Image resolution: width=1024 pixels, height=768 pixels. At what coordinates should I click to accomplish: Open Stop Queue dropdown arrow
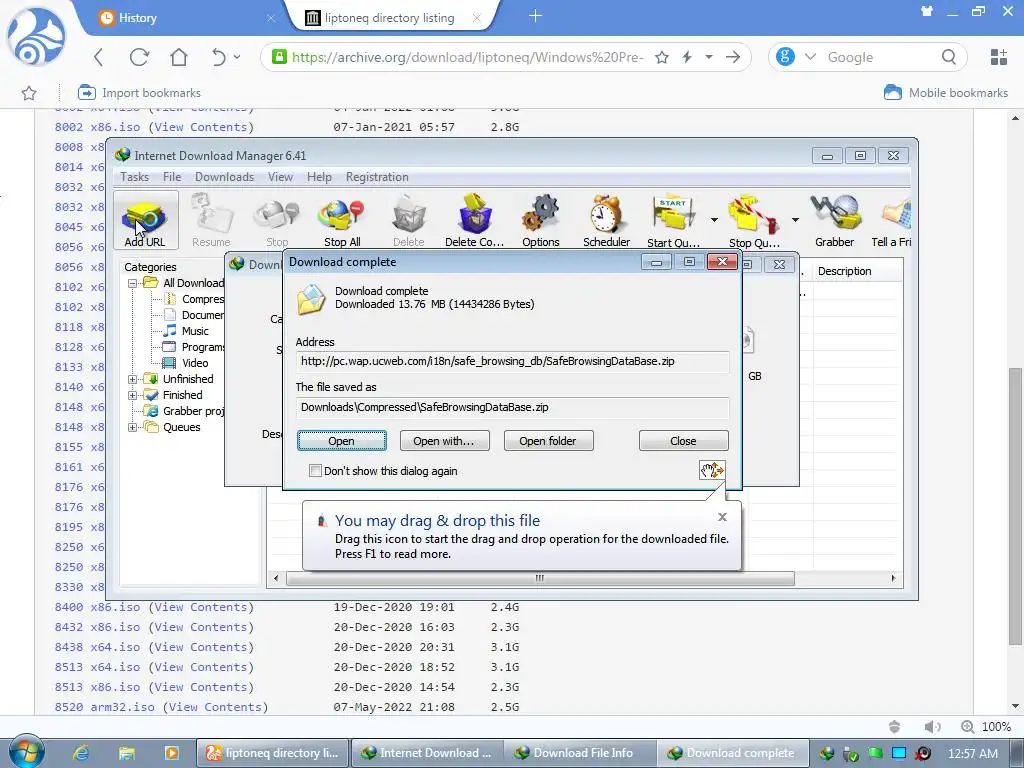coord(795,220)
